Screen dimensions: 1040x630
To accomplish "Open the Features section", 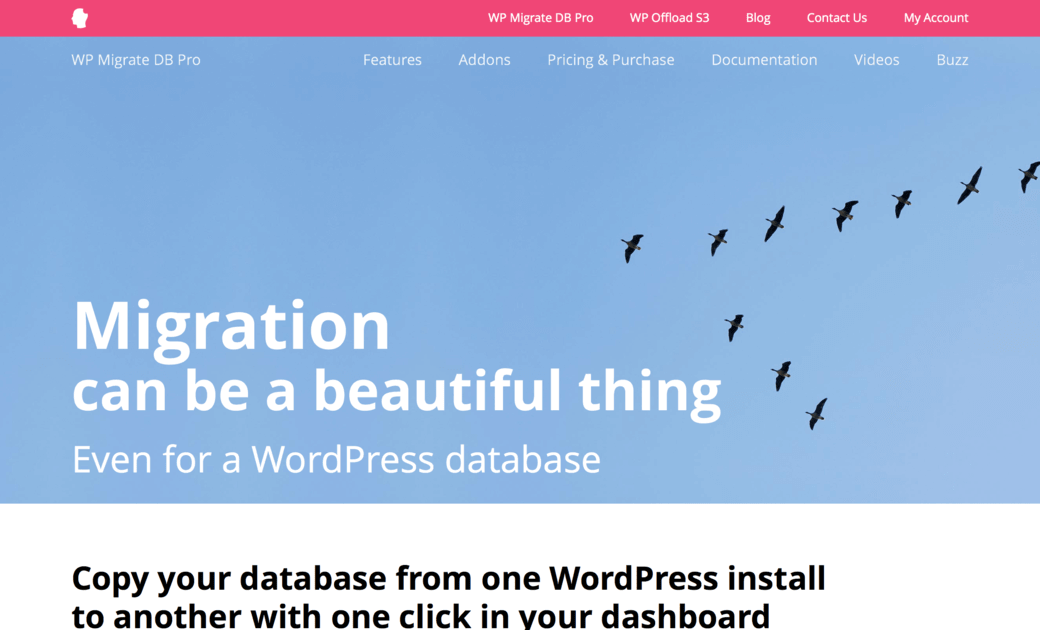I will tap(392, 60).
